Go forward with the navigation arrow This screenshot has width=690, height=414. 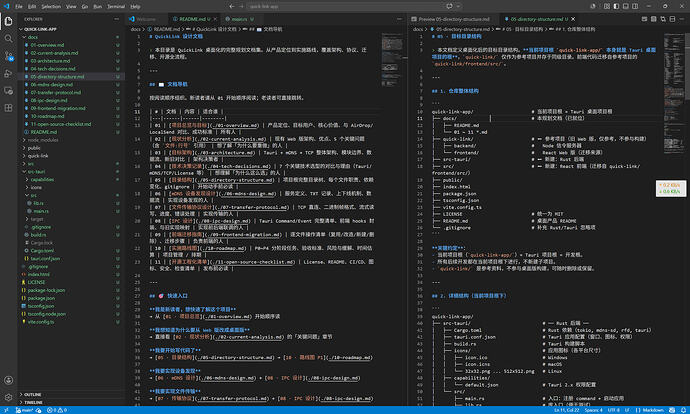click(241, 6)
